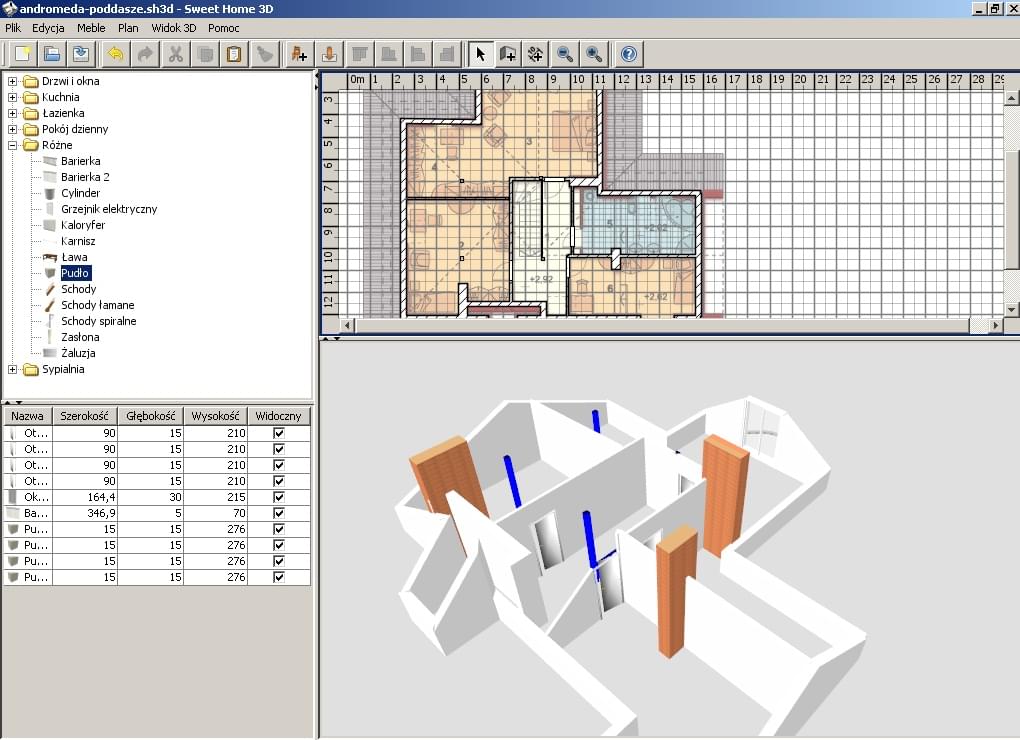
Task: Click plan scrollbar's right arrow
Action: pos(996,325)
